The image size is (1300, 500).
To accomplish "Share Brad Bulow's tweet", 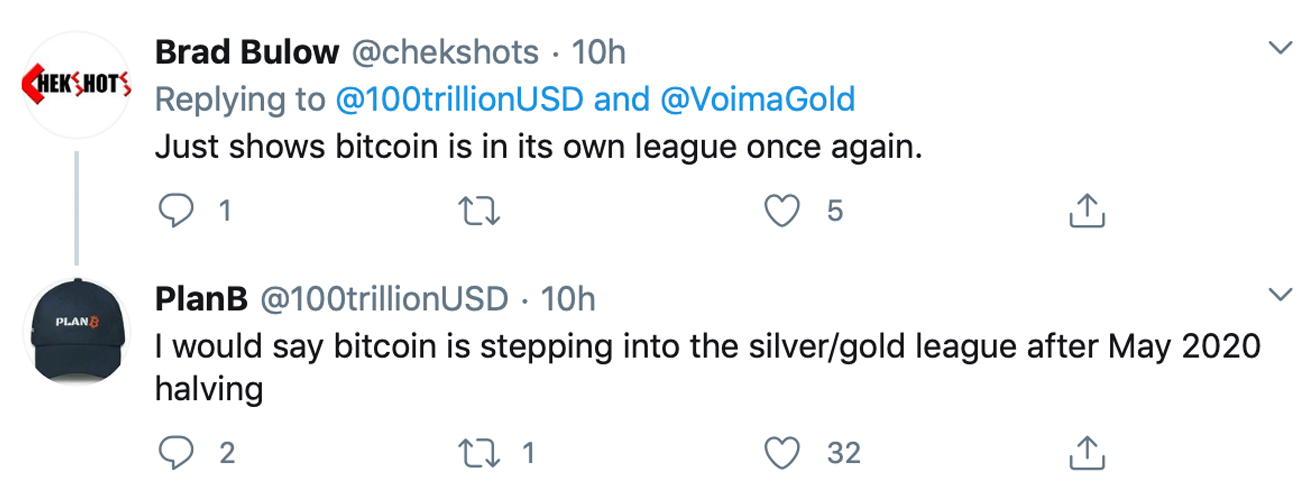I will 1086,211.
